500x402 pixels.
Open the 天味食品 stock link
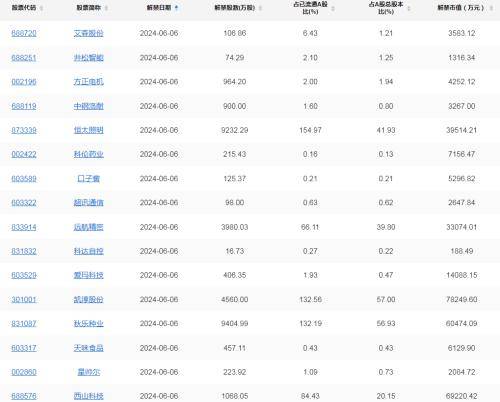tap(88, 348)
